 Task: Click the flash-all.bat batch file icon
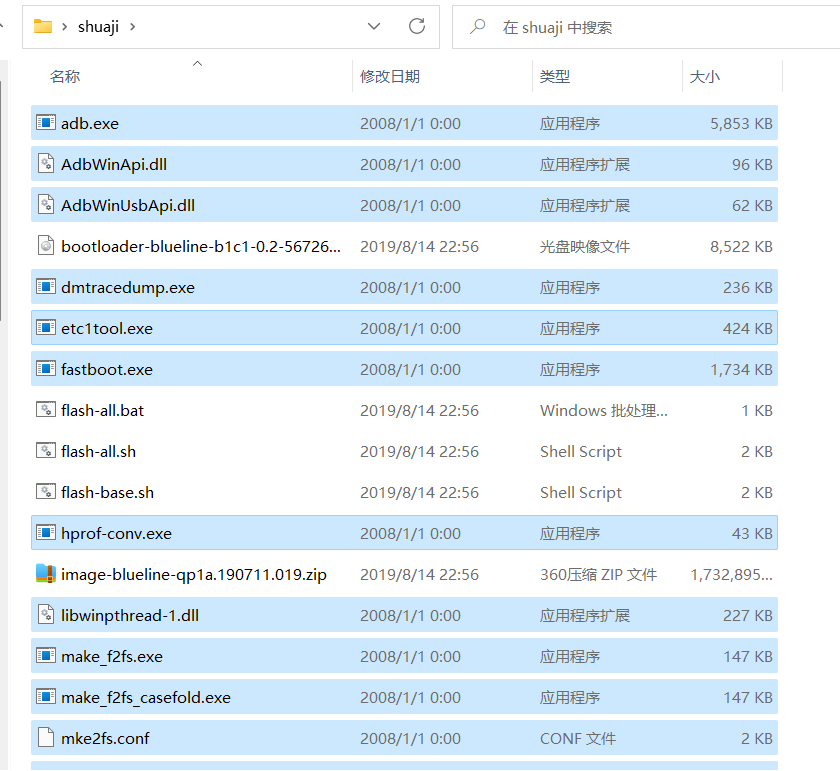[46, 410]
